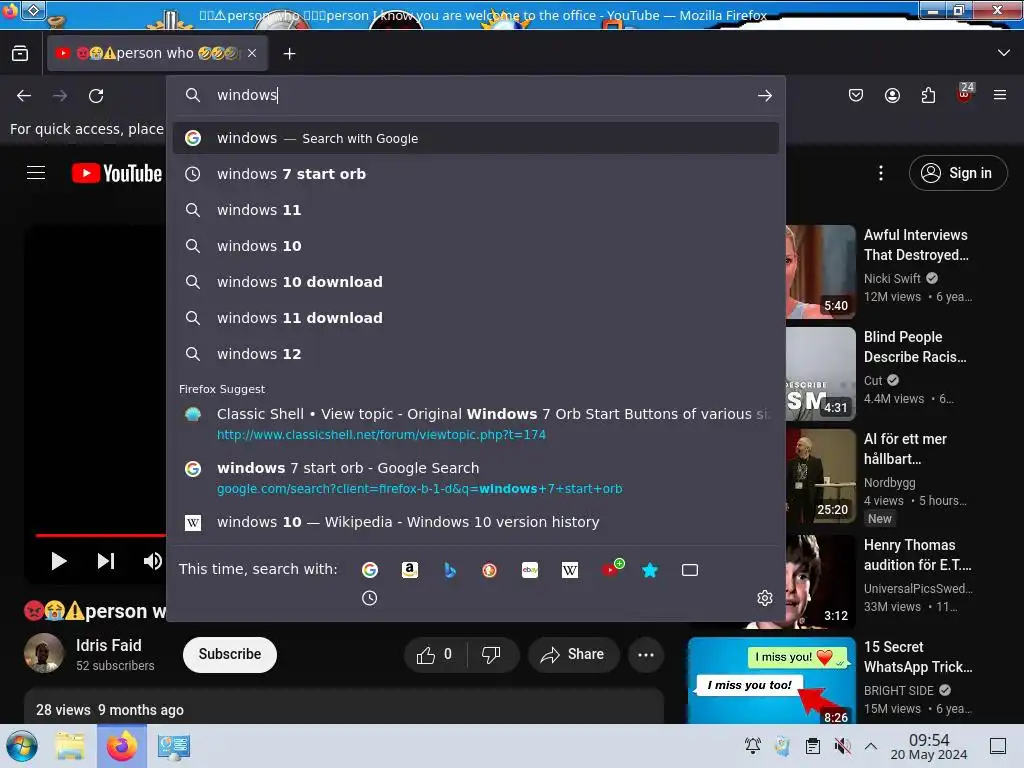Skip to the next video
This screenshot has width=1024, height=768.
coord(106,561)
